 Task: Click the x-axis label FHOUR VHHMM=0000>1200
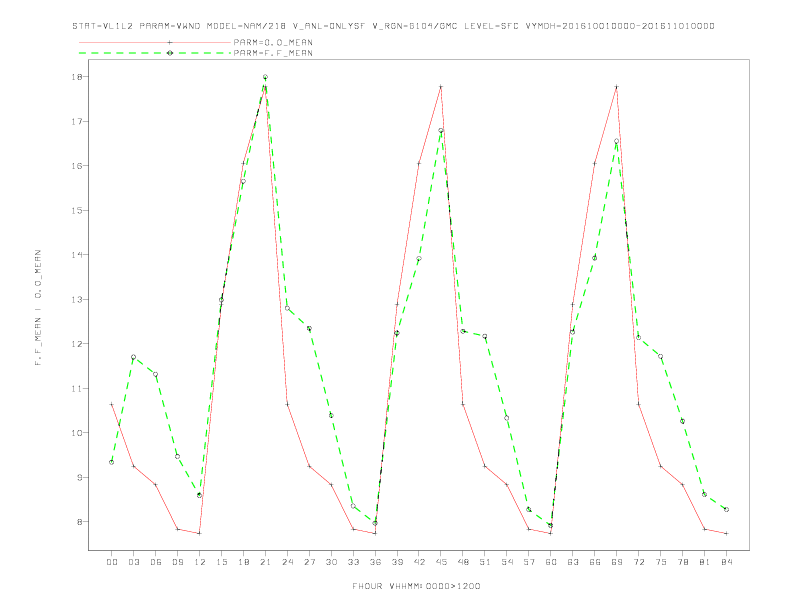coord(416,586)
